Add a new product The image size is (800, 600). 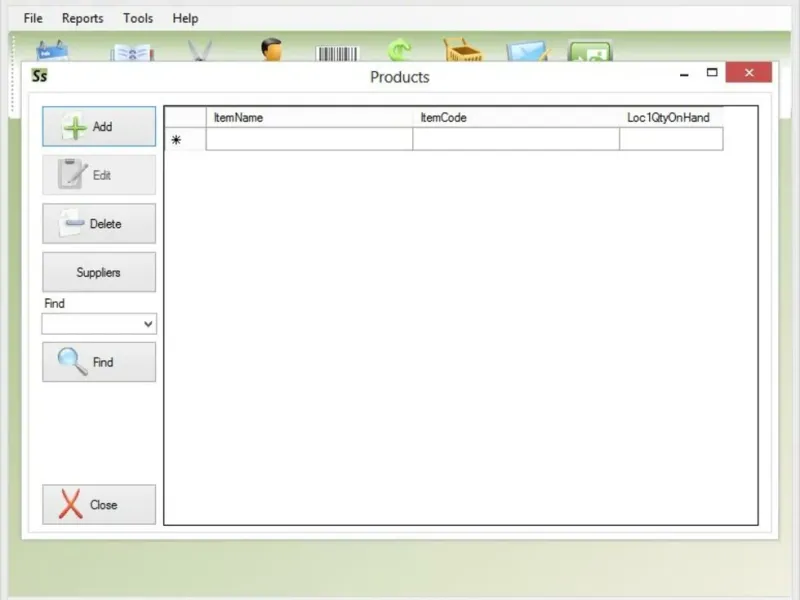pos(99,127)
